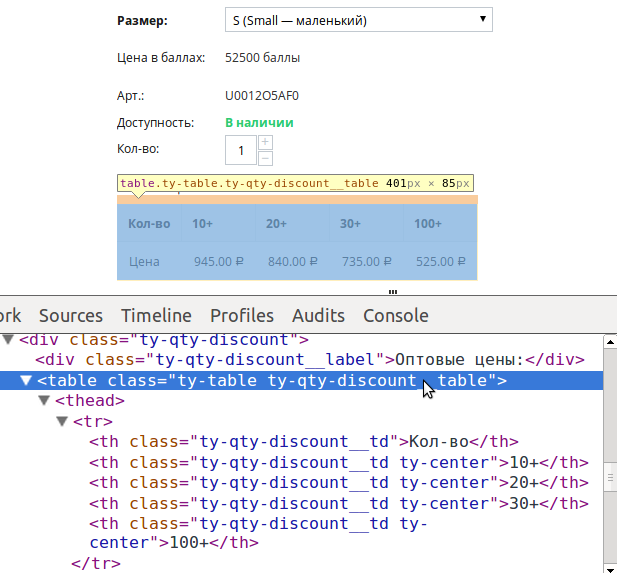Click the 945.00 ₽ price cell
The image size is (617, 573).
click(218, 262)
